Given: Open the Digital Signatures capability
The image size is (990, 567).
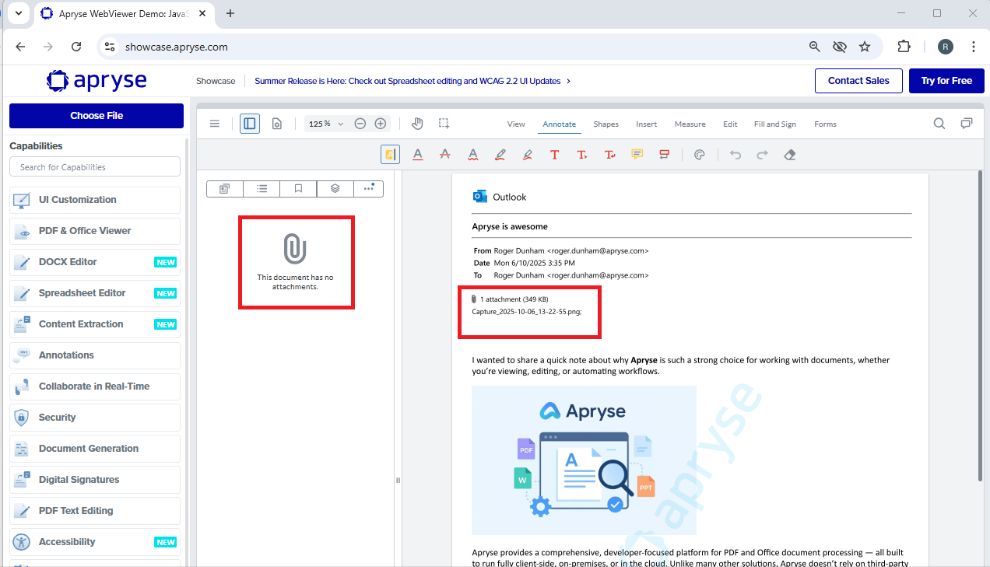Looking at the screenshot, I should 95,480.
